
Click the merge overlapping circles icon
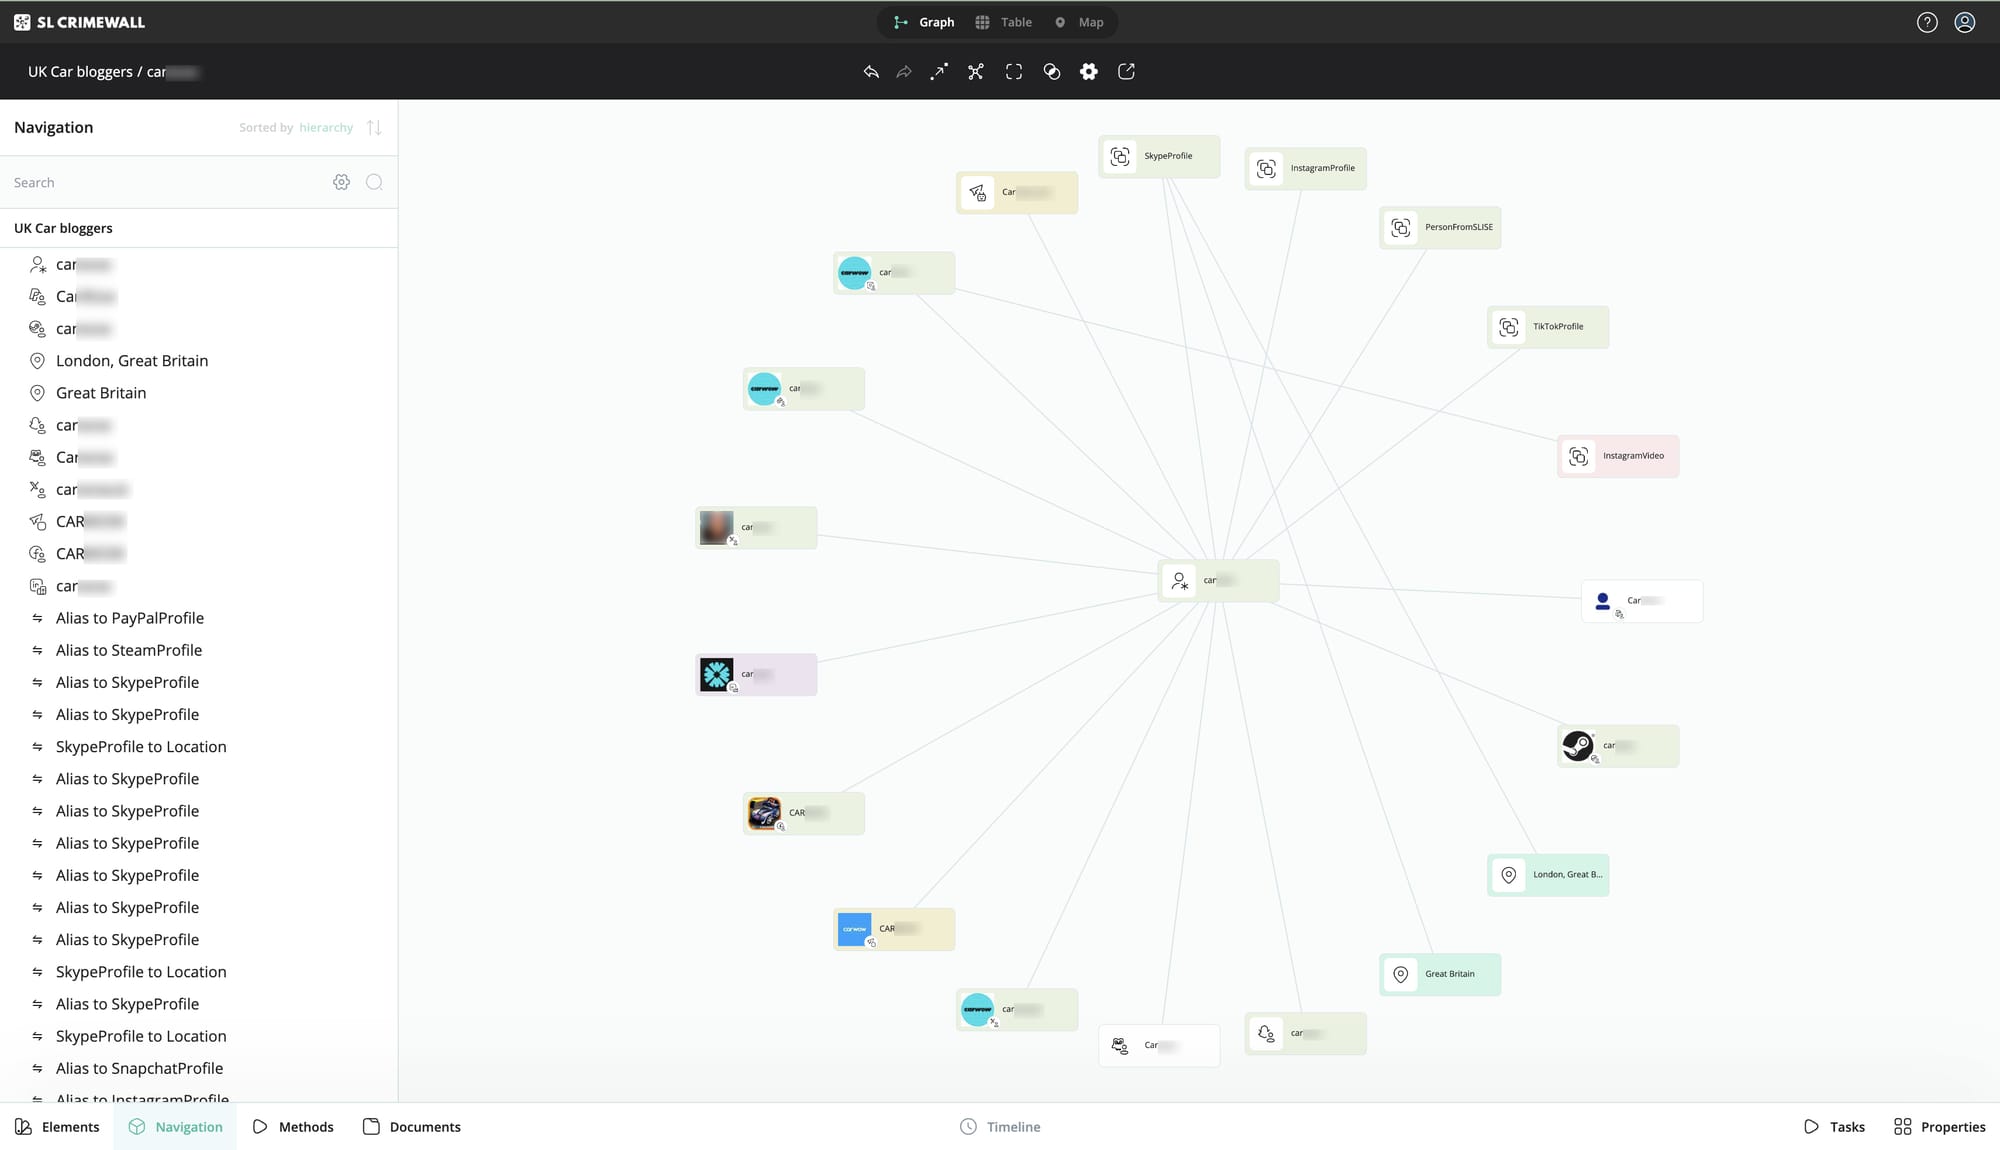(1051, 72)
